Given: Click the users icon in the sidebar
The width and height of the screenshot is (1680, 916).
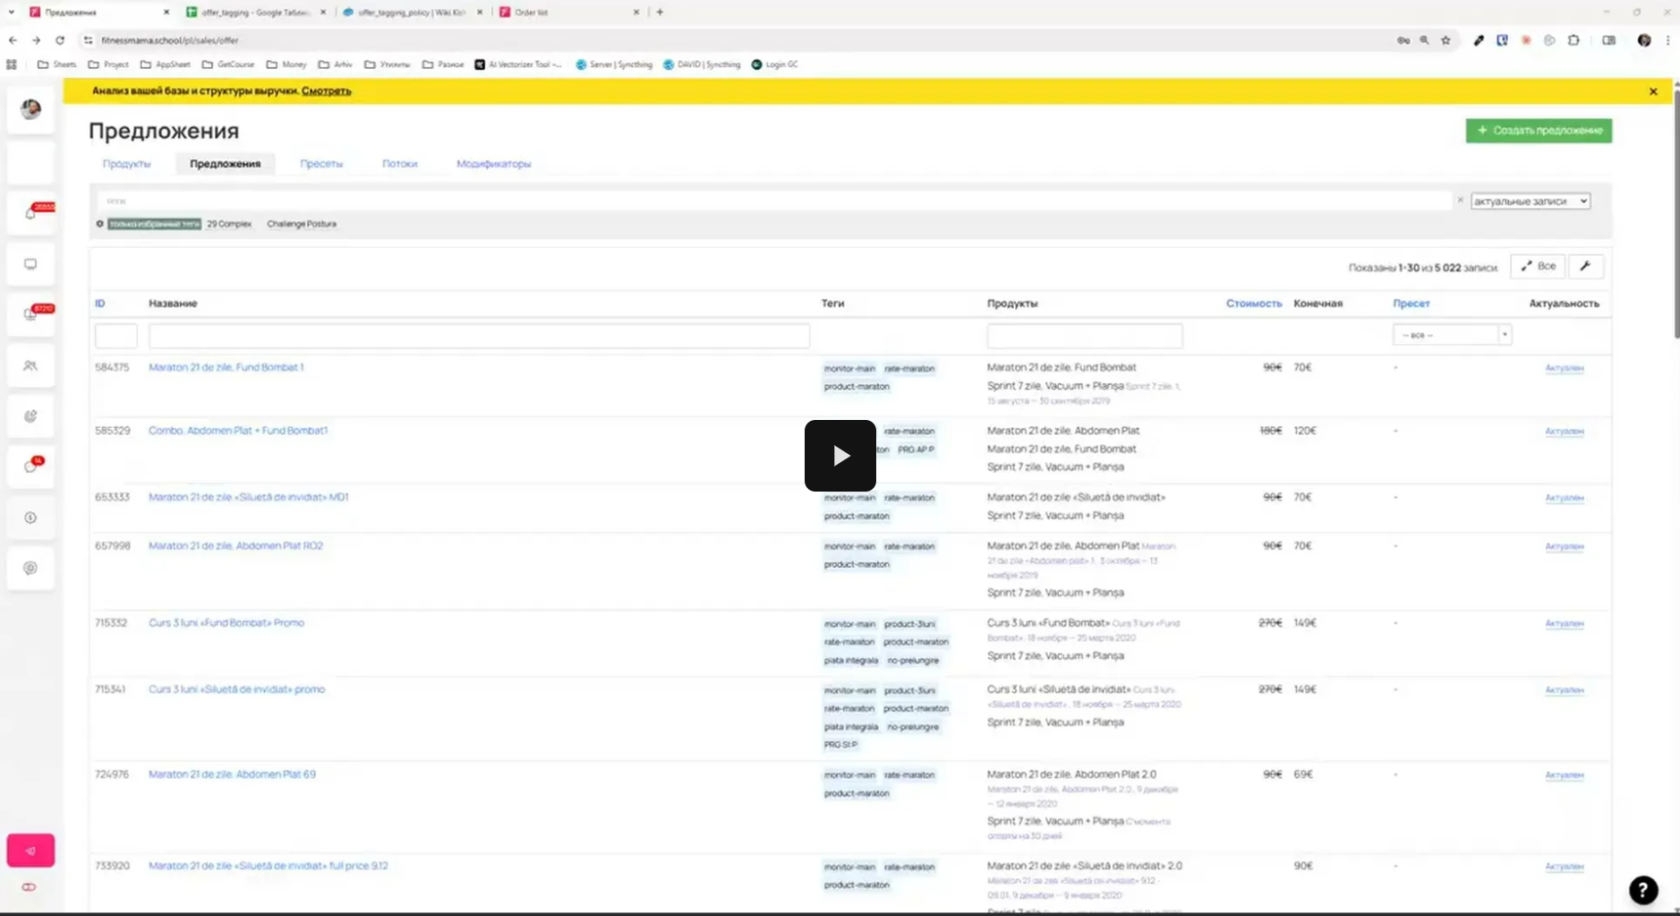Looking at the screenshot, I should [x=31, y=366].
